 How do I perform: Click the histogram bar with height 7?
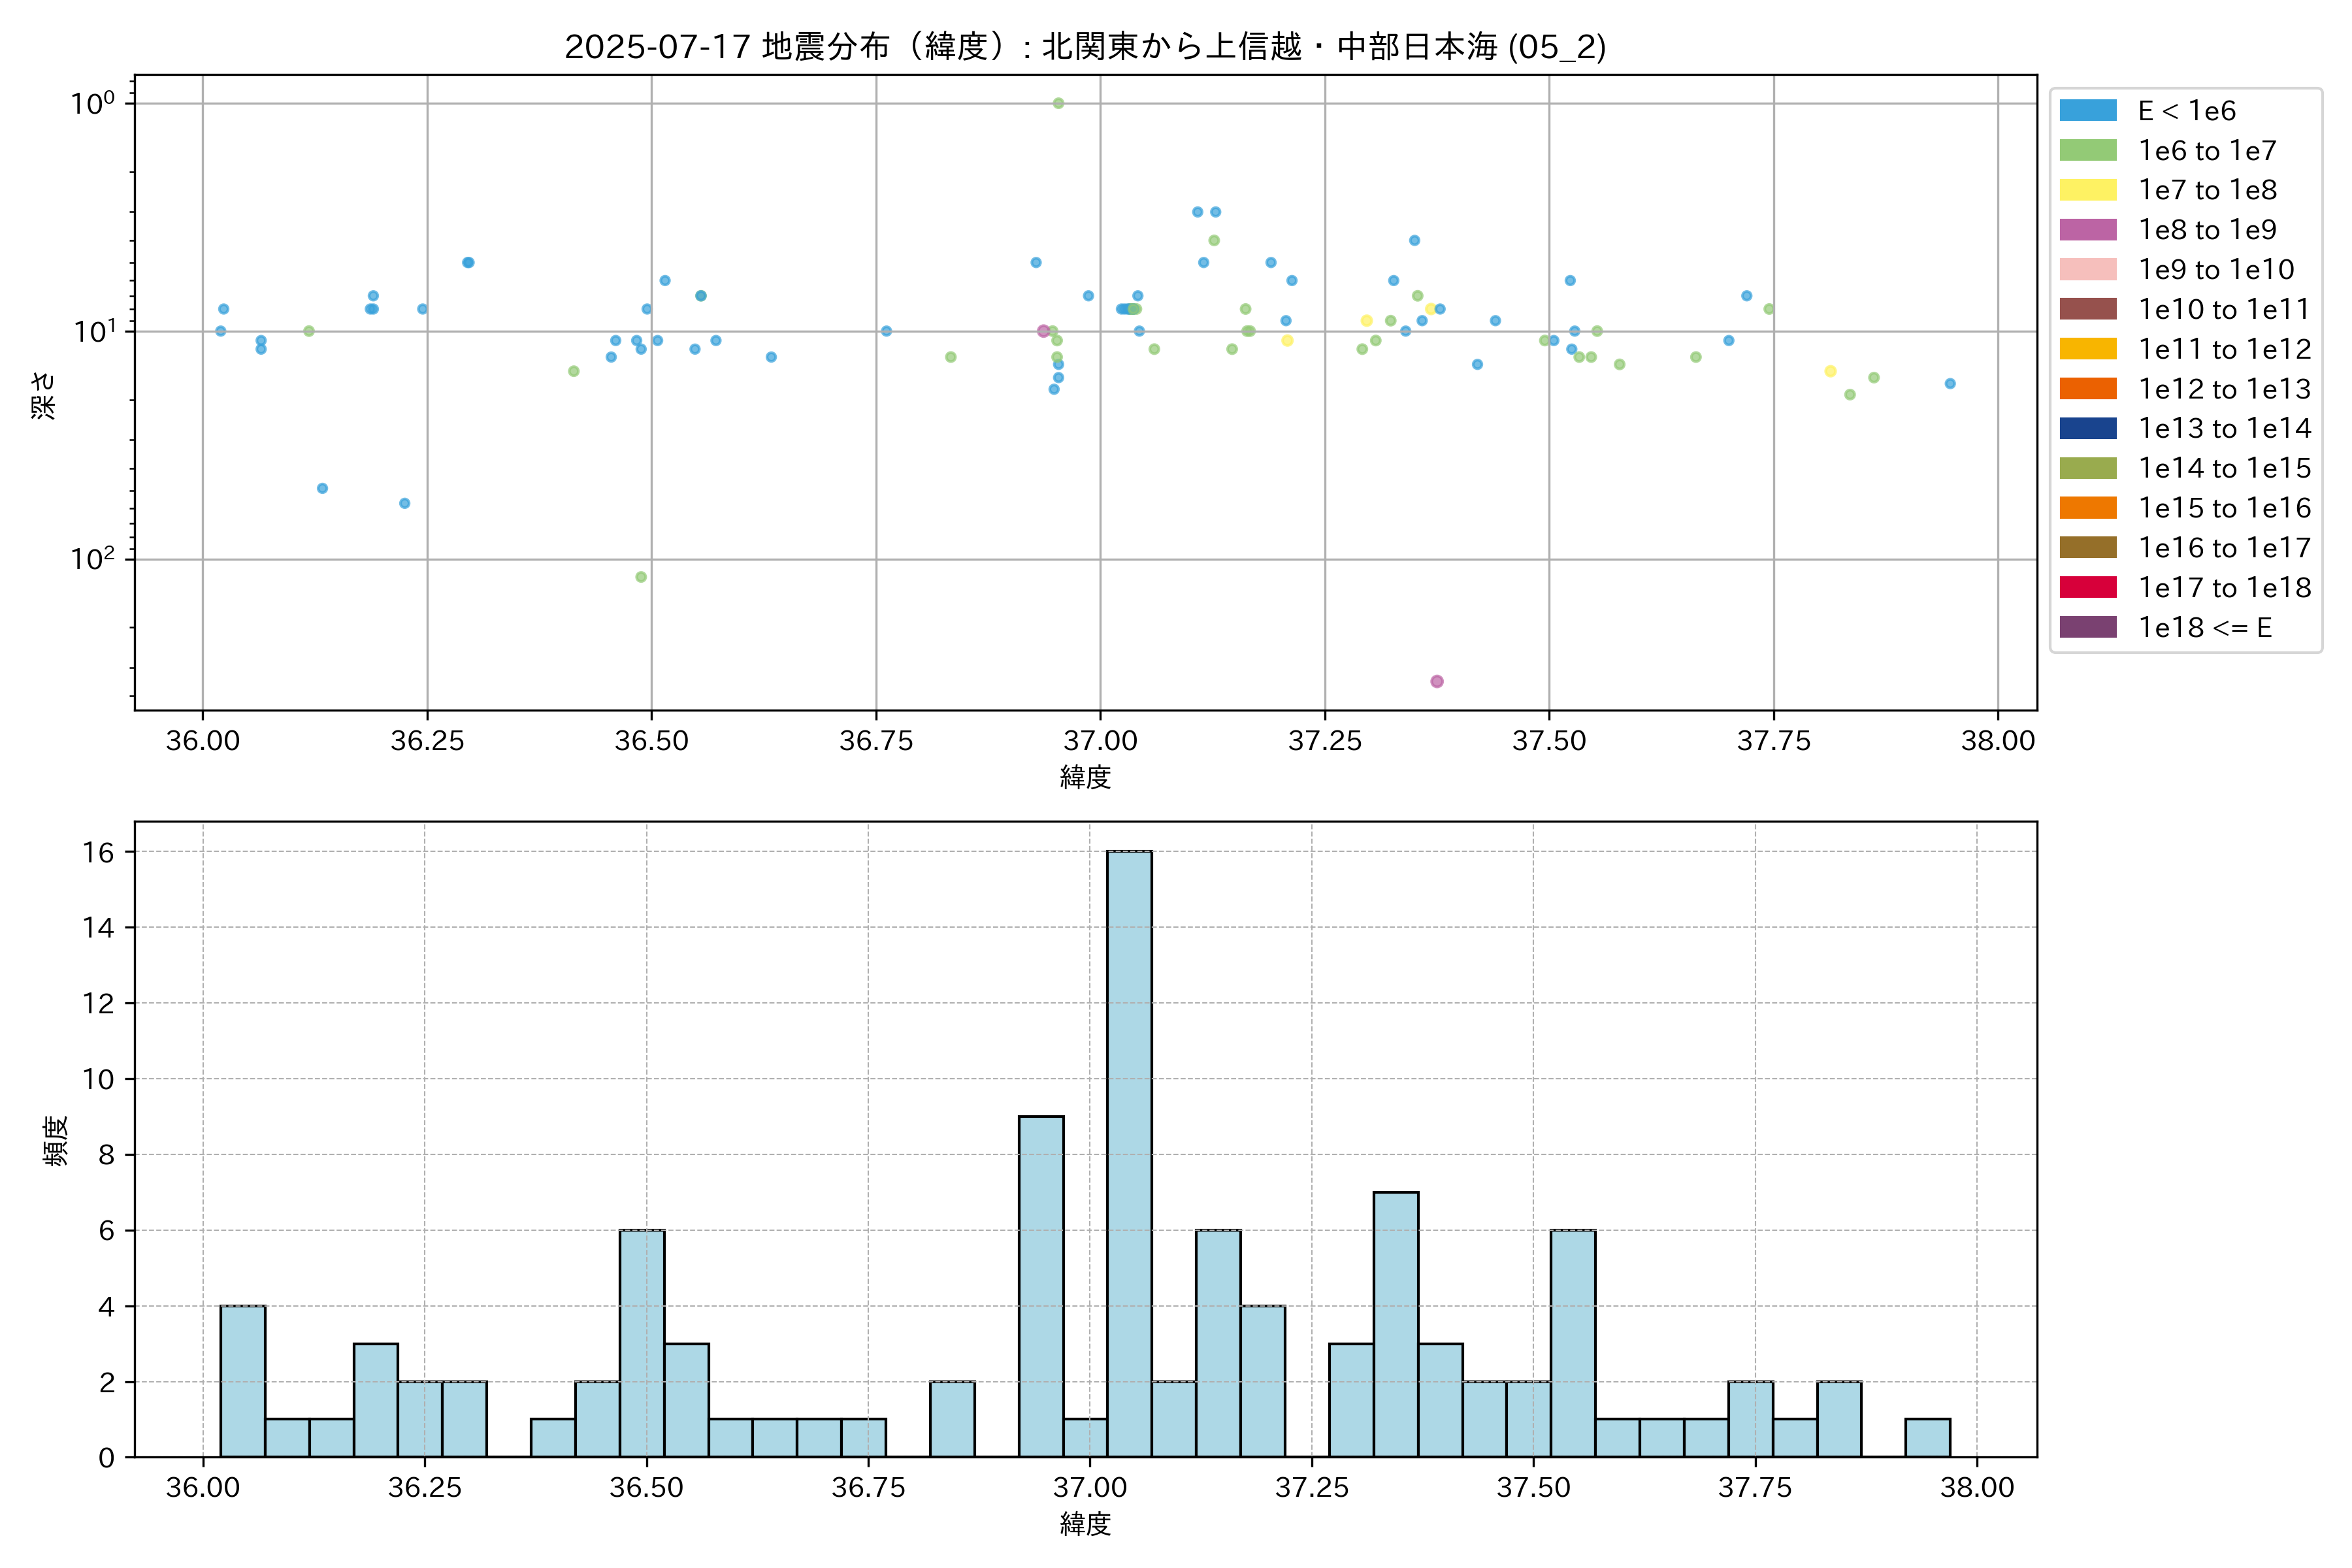1395,1324
